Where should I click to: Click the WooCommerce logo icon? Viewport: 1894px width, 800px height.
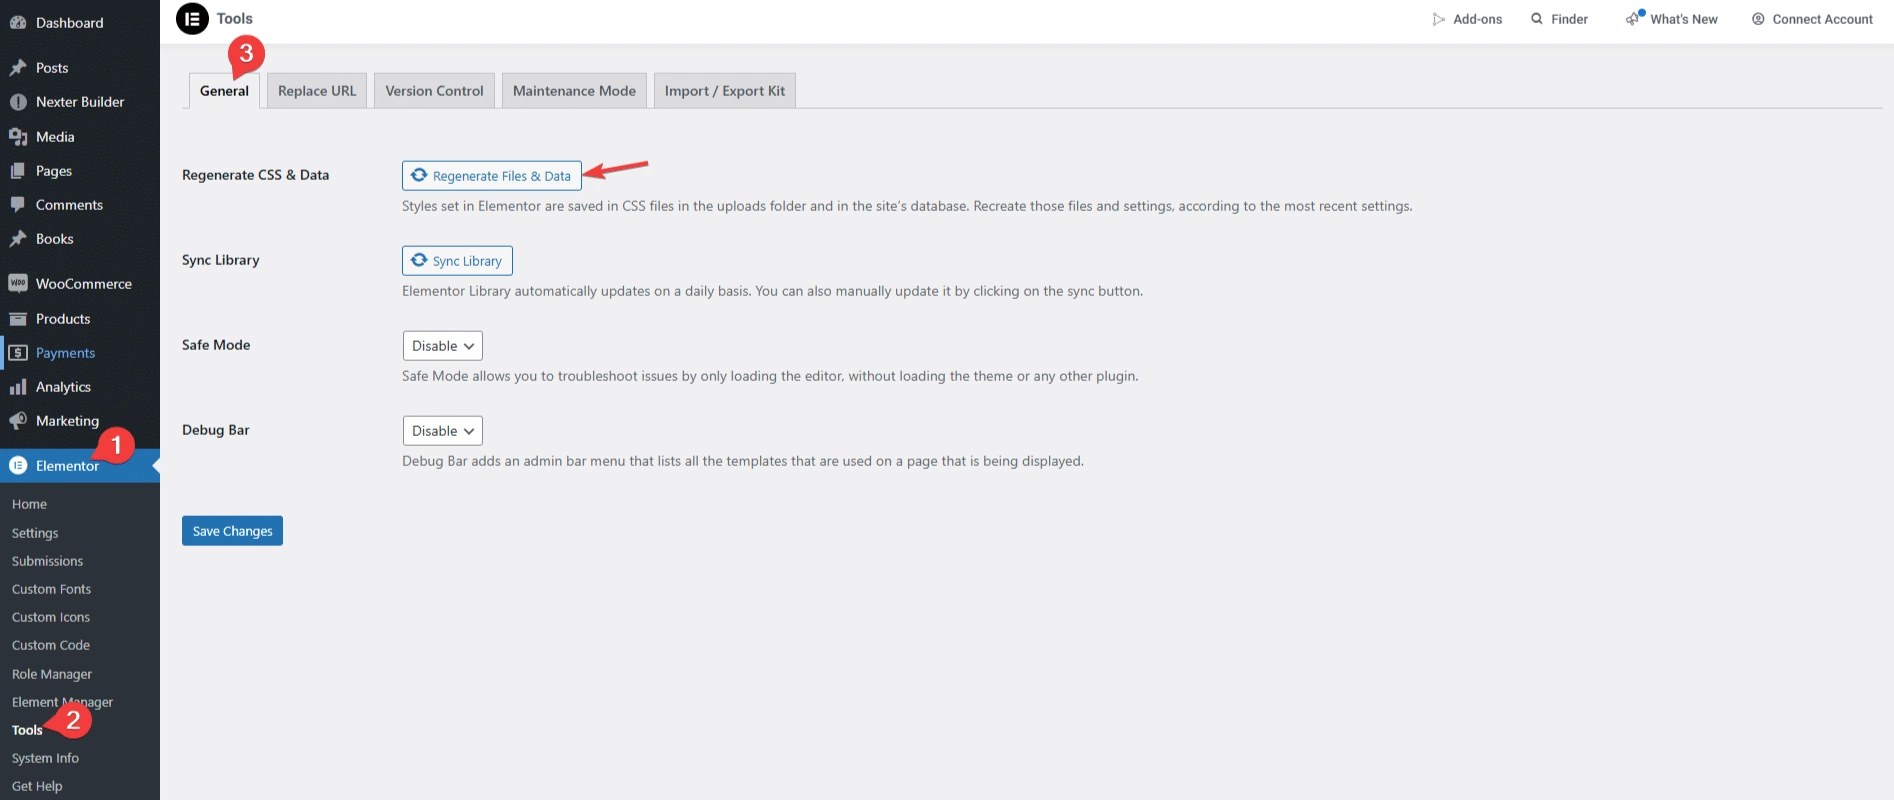(x=18, y=284)
